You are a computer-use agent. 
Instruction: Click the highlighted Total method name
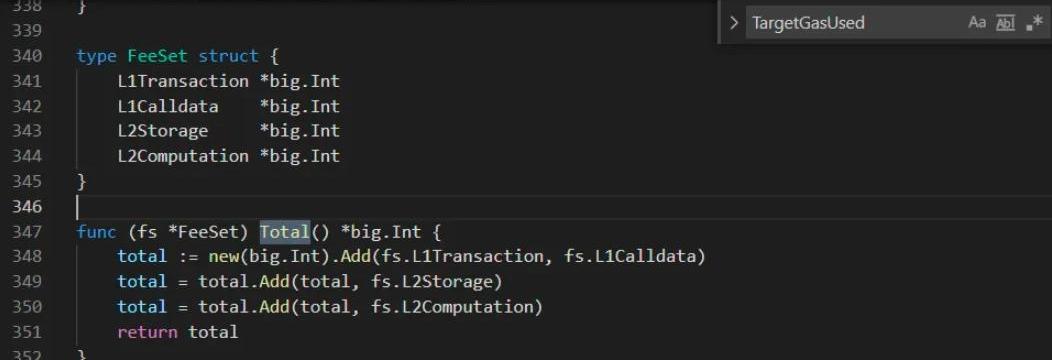[x=284, y=232]
